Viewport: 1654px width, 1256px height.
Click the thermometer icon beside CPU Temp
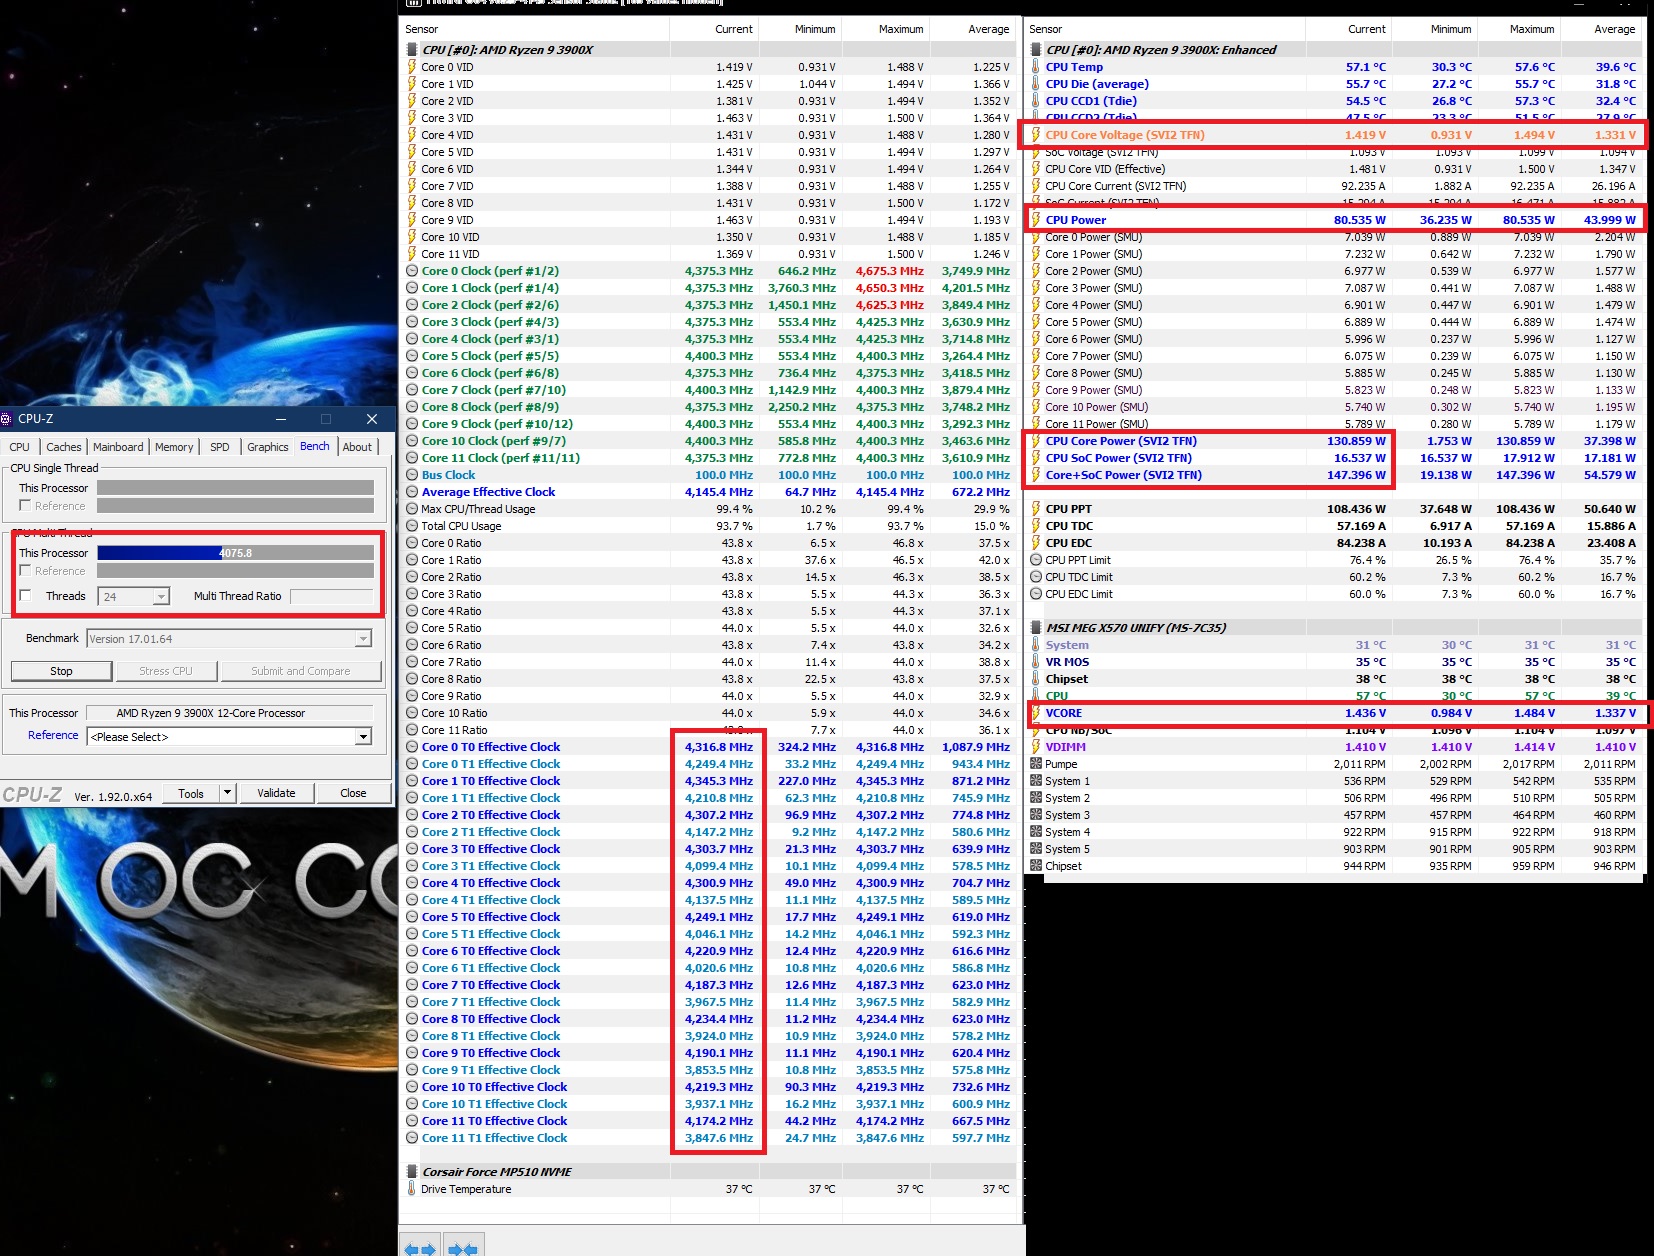coord(1035,67)
